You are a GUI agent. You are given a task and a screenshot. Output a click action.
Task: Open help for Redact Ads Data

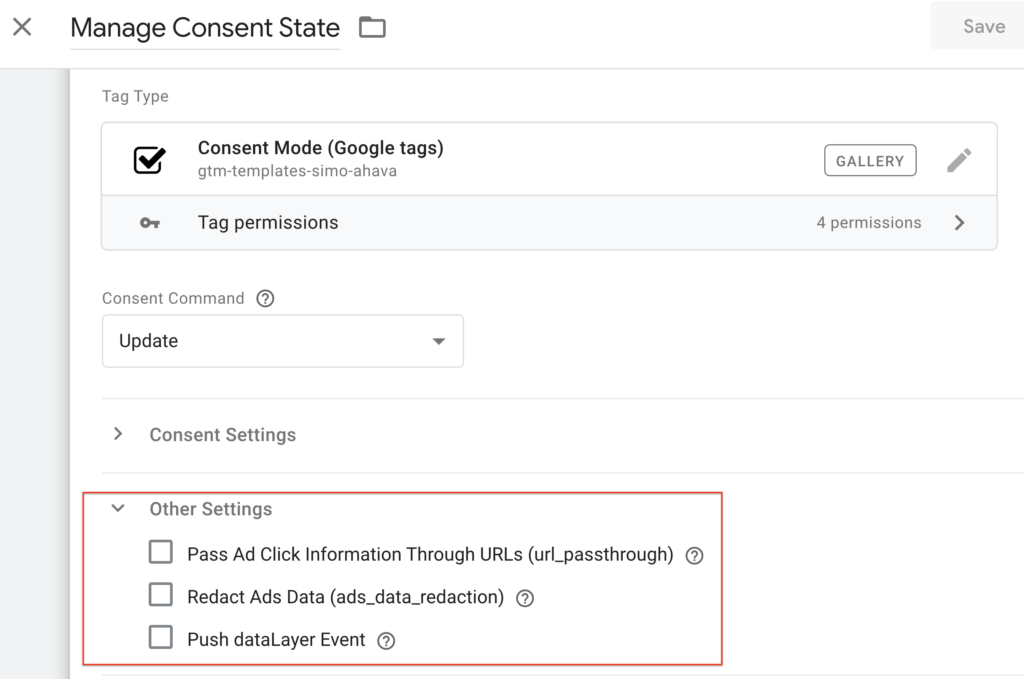point(524,598)
